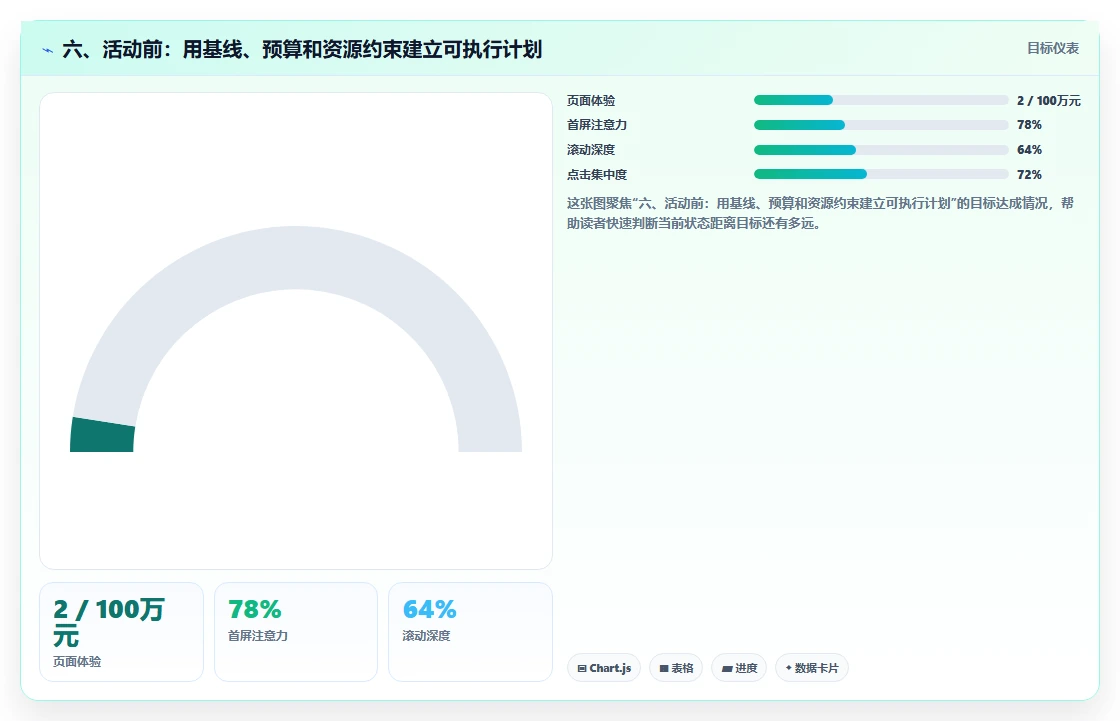Screen dimensions: 1120x721
Task: Click the 滚动深度 caption in data card
Action: point(426,635)
